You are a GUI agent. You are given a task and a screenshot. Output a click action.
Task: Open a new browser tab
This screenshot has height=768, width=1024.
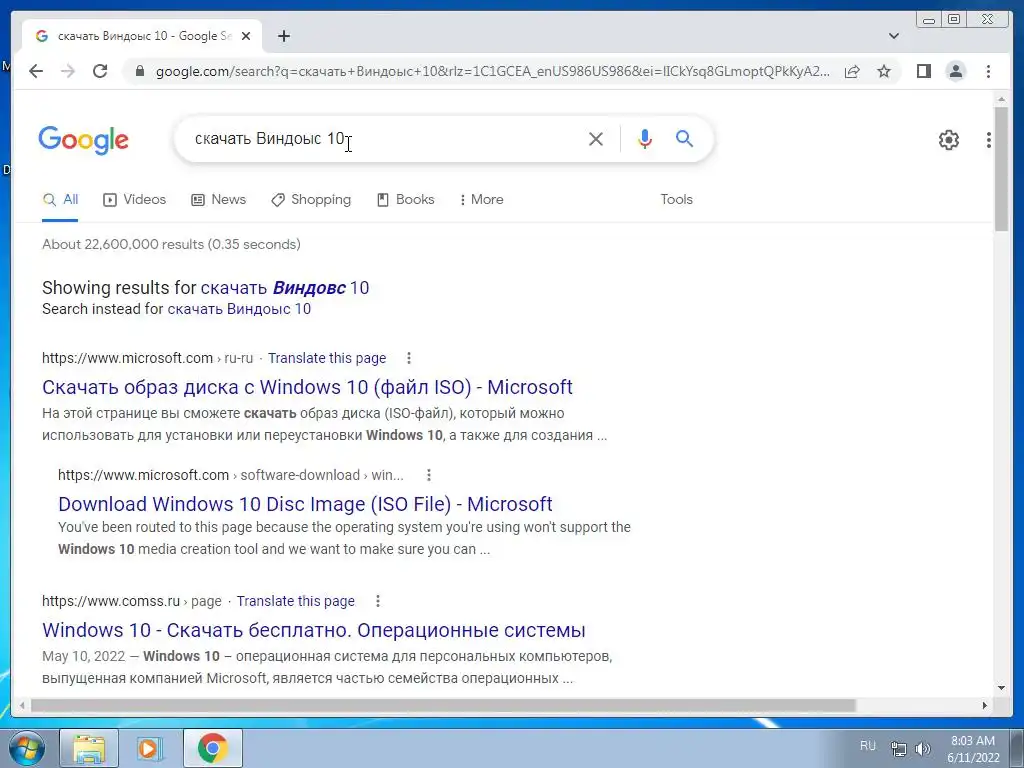tap(283, 37)
